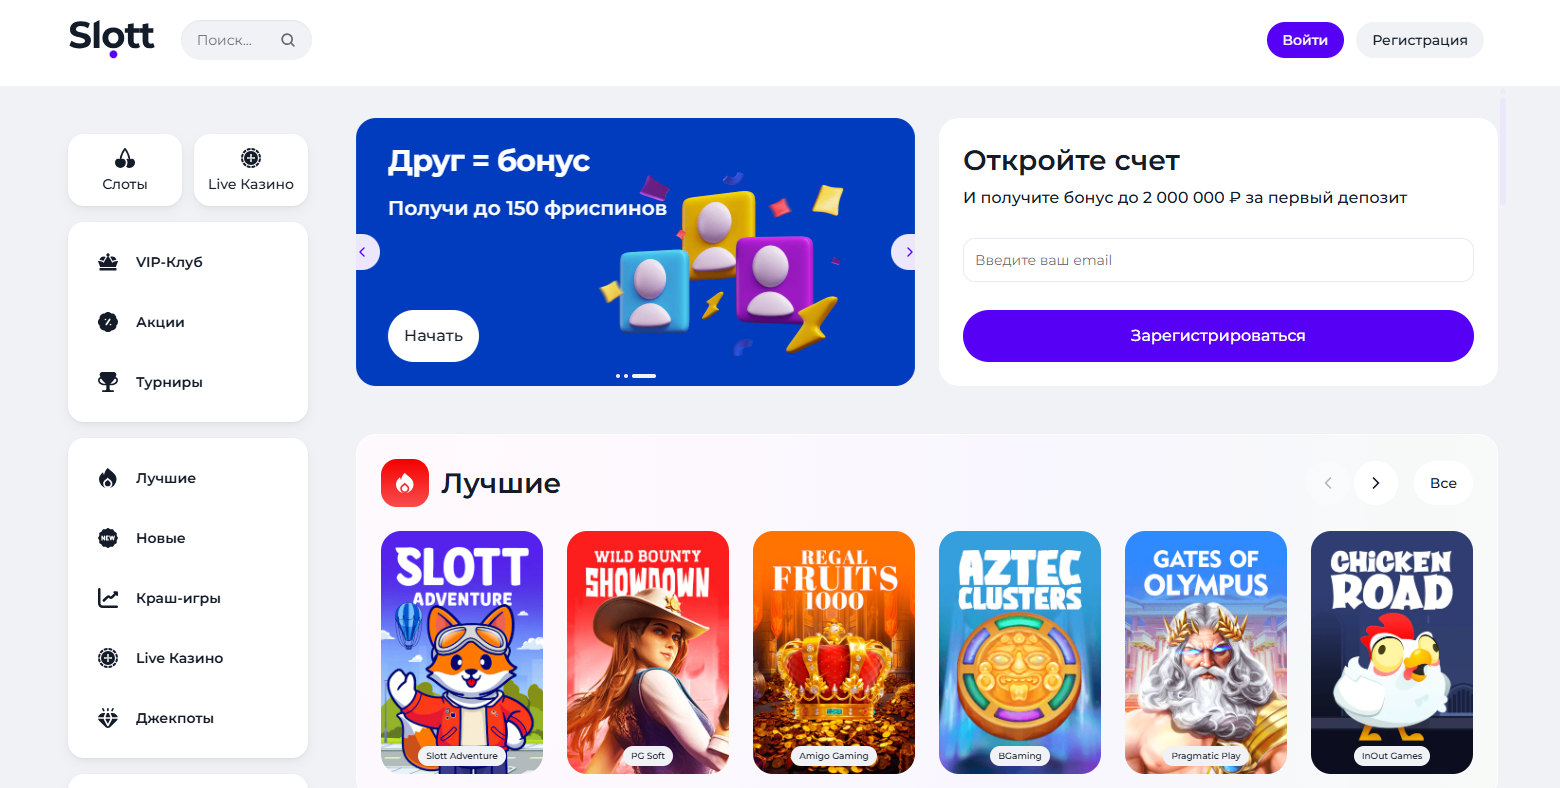Click the Краш-игры chart icon
This screenshot has width=1560, height=788.
[108, 598]
